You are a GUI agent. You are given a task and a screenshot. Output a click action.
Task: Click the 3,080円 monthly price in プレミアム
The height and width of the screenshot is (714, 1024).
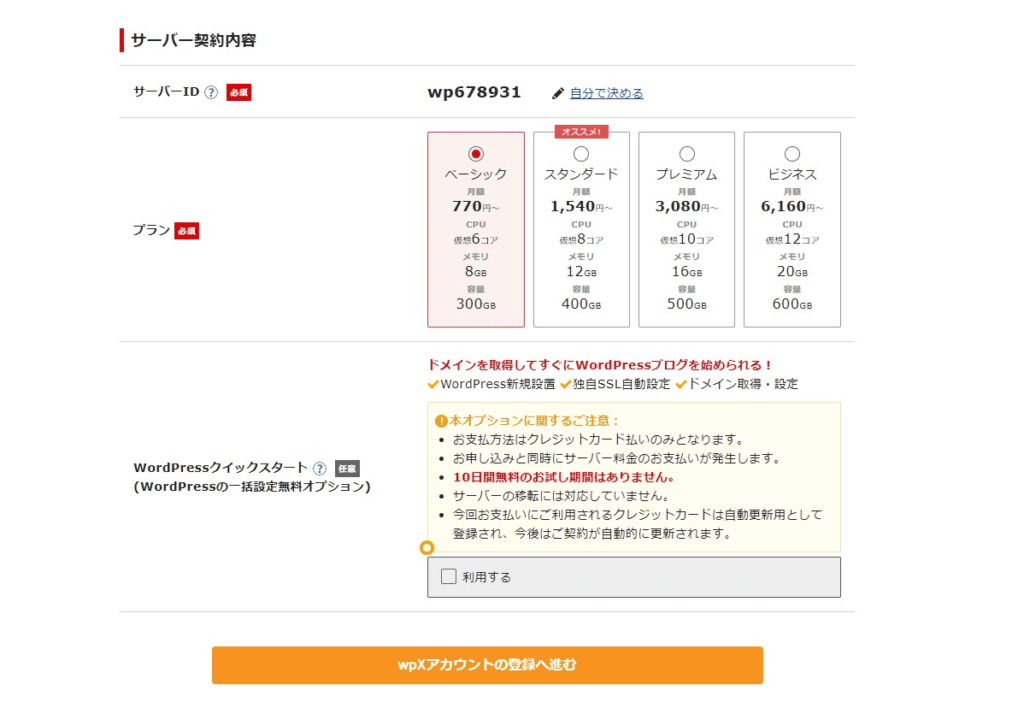pyautogui.click(x=687, y=206)
